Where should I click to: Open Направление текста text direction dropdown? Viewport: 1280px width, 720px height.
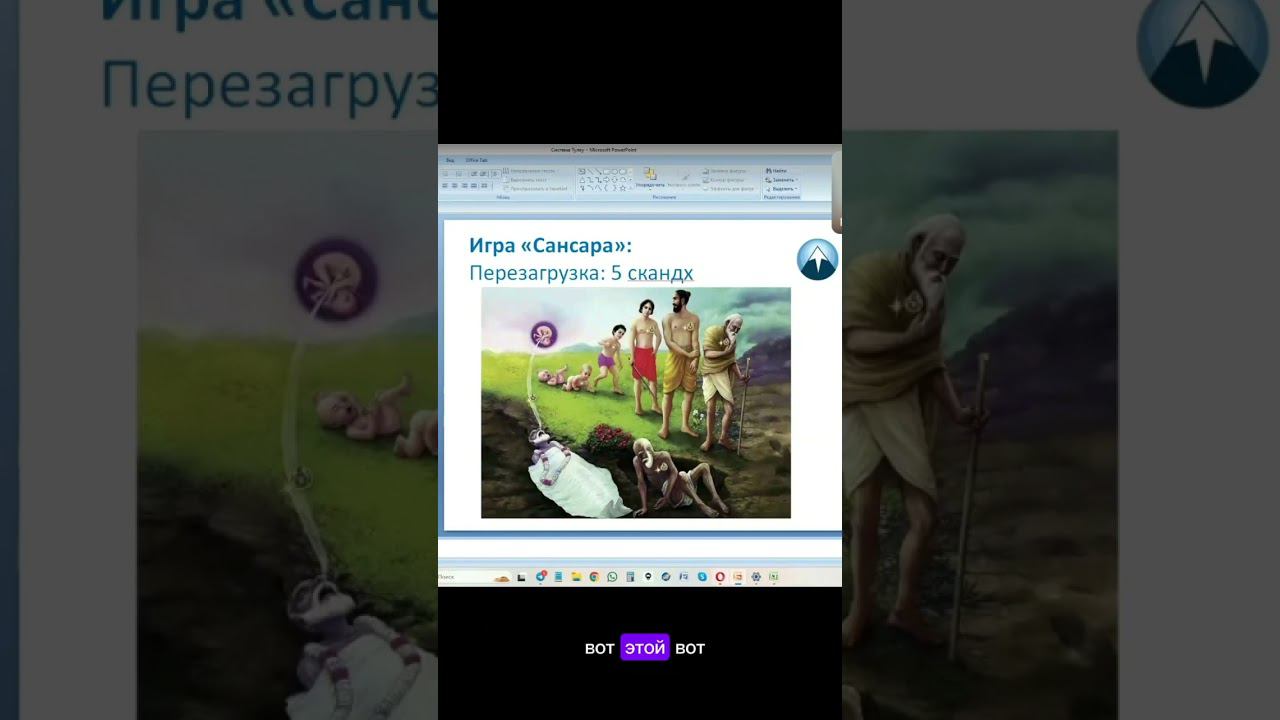(x=529, y=171)
